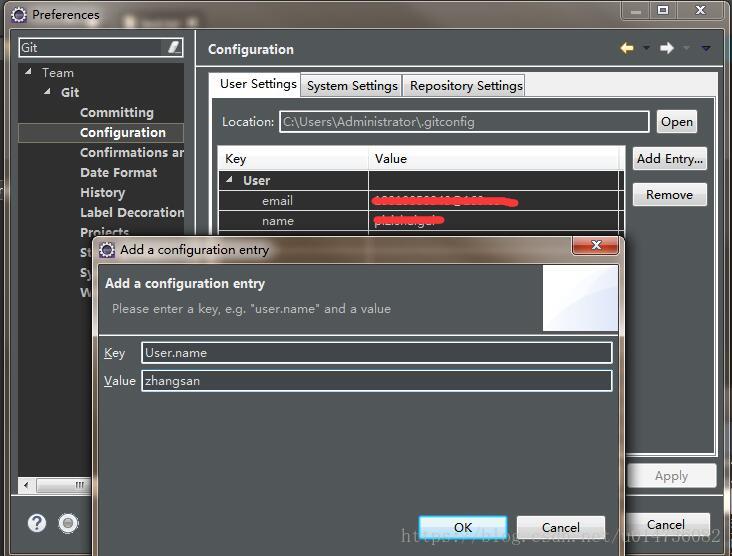Viewport: 732px width, 556px height.
Task: Clear the Git filter text icon
Action: tap(173, 47)
